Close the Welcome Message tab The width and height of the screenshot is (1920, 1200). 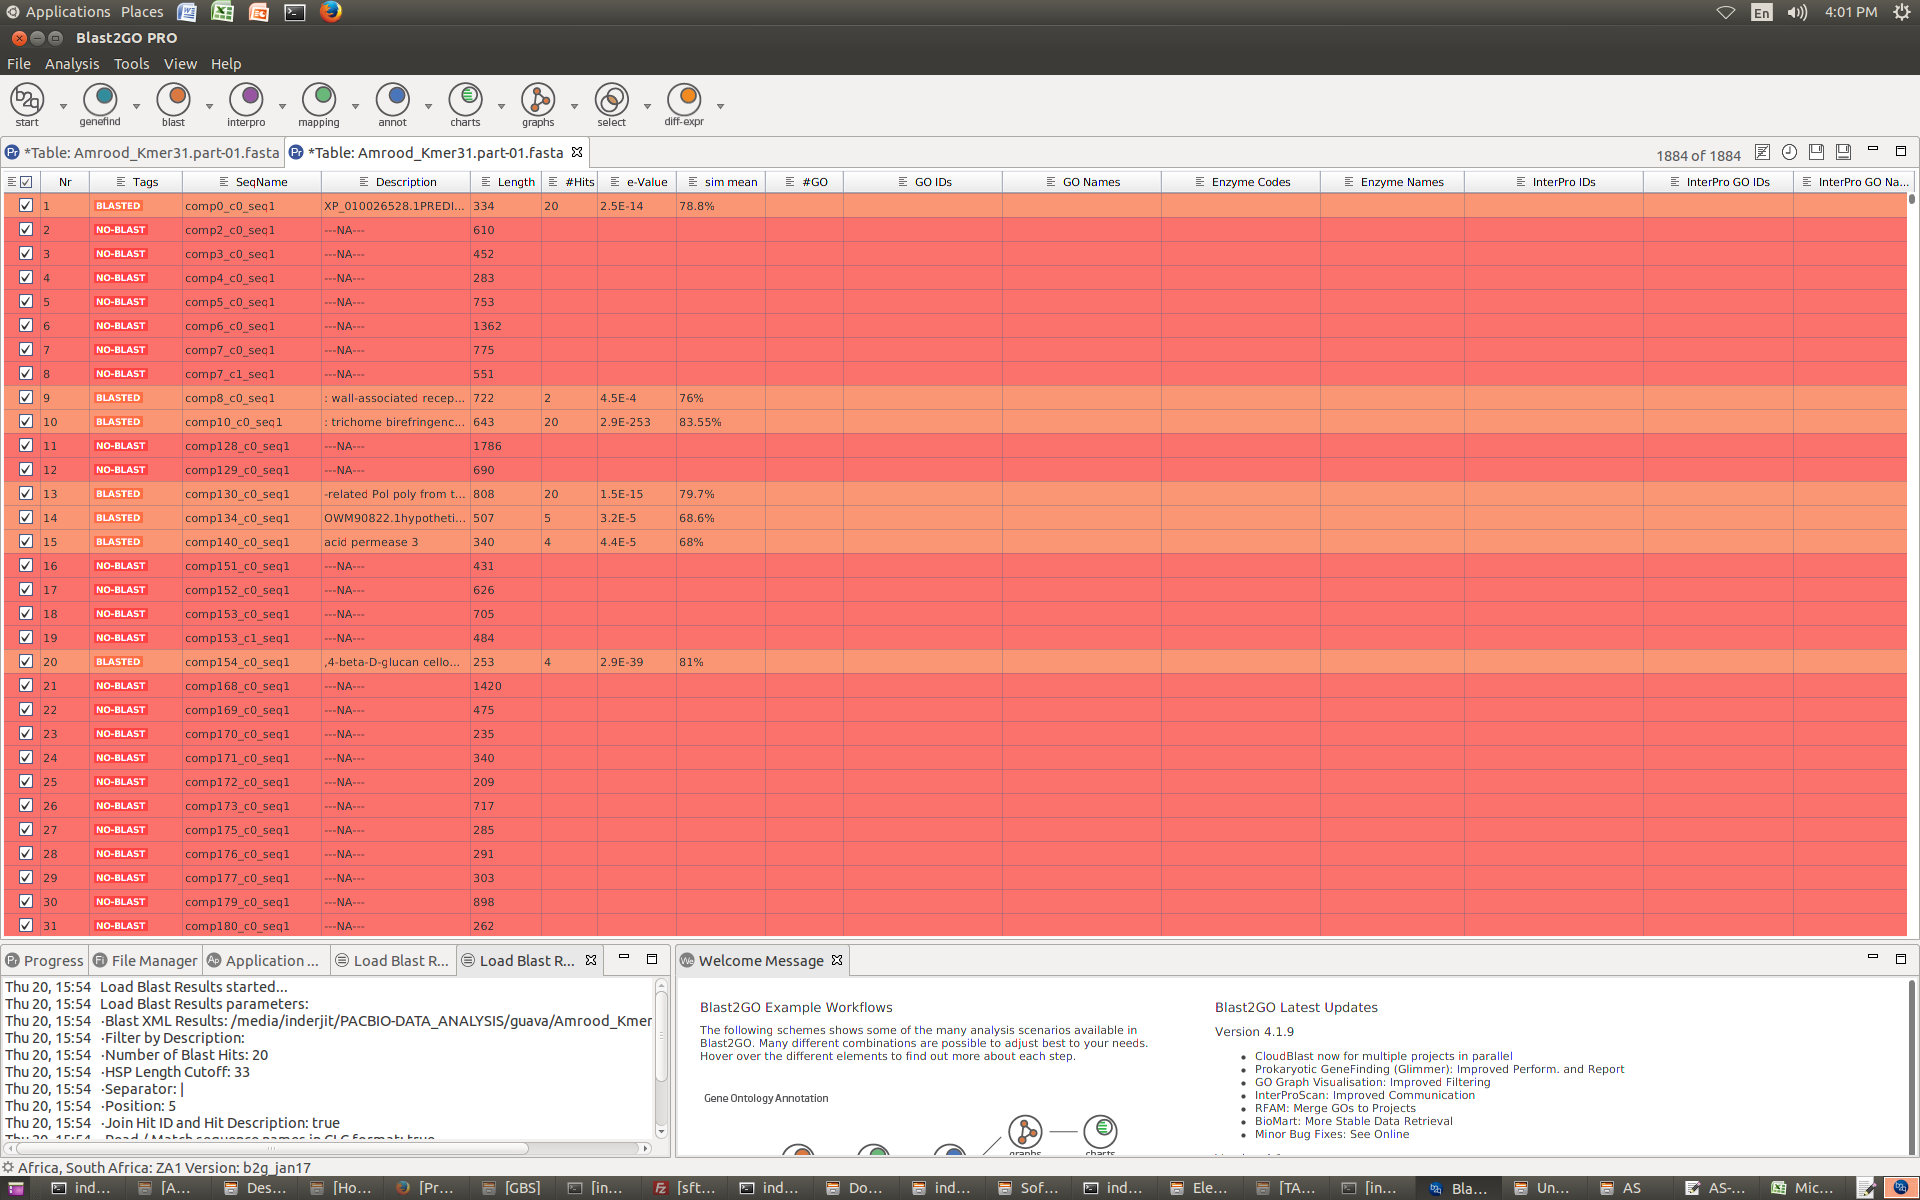point(837,960)
